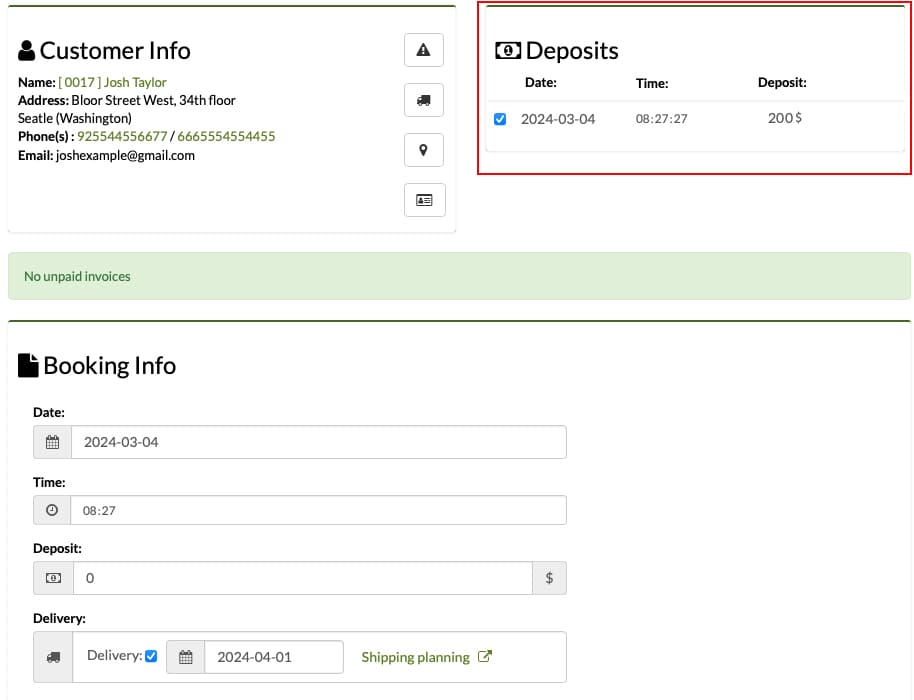Open the Shipping planning link

tap(415, 657)
